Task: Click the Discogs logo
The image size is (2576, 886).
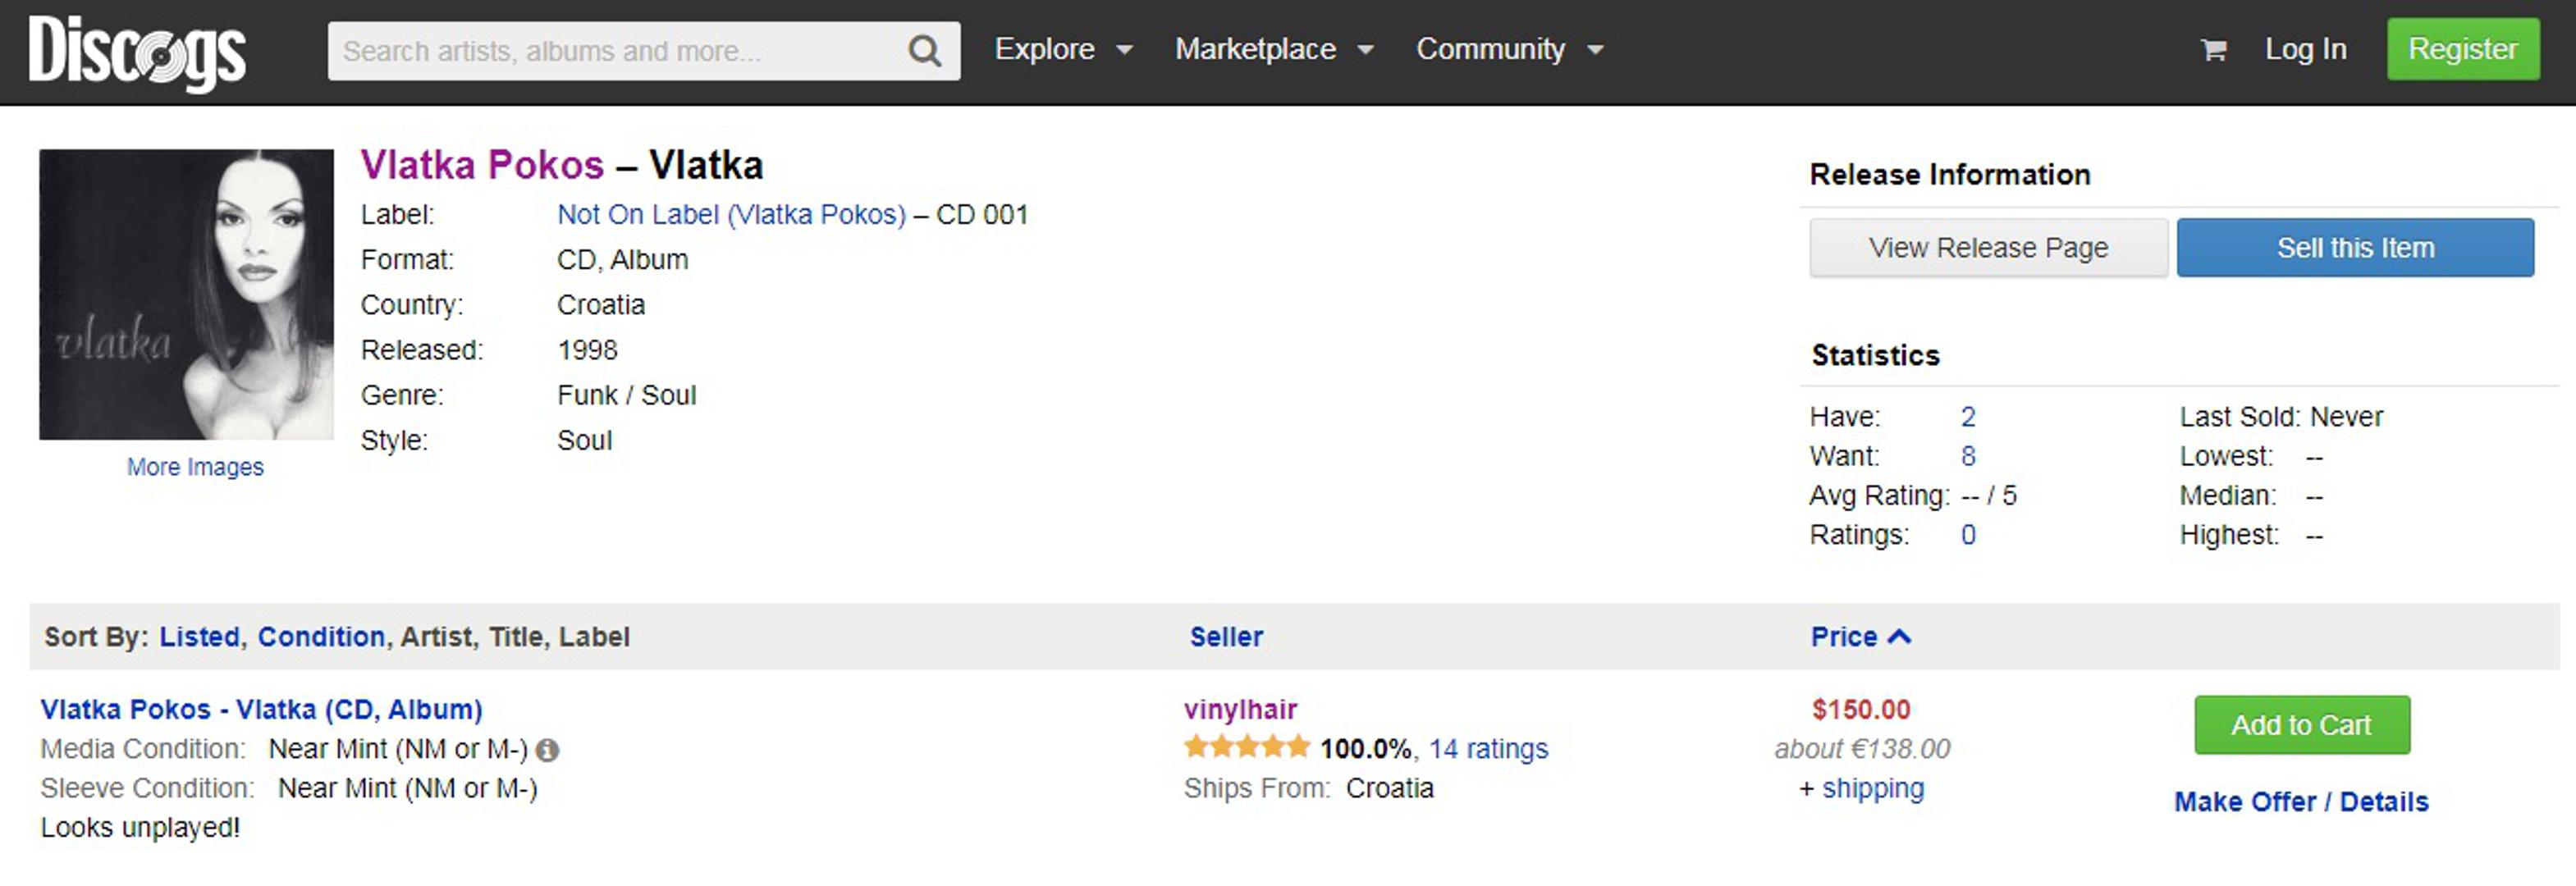Action: click(x=137, y=52)
